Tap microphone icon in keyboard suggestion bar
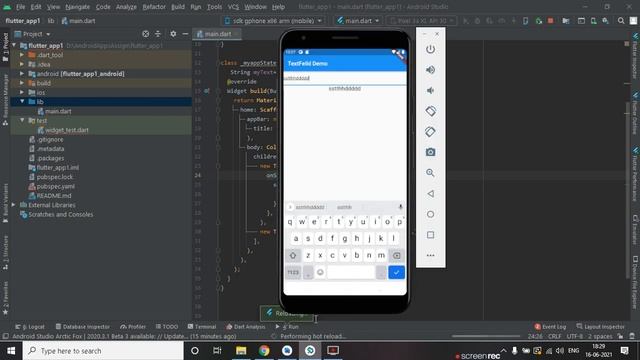The width and height of the screenshot is (640, 360). [x=400, y=207]
